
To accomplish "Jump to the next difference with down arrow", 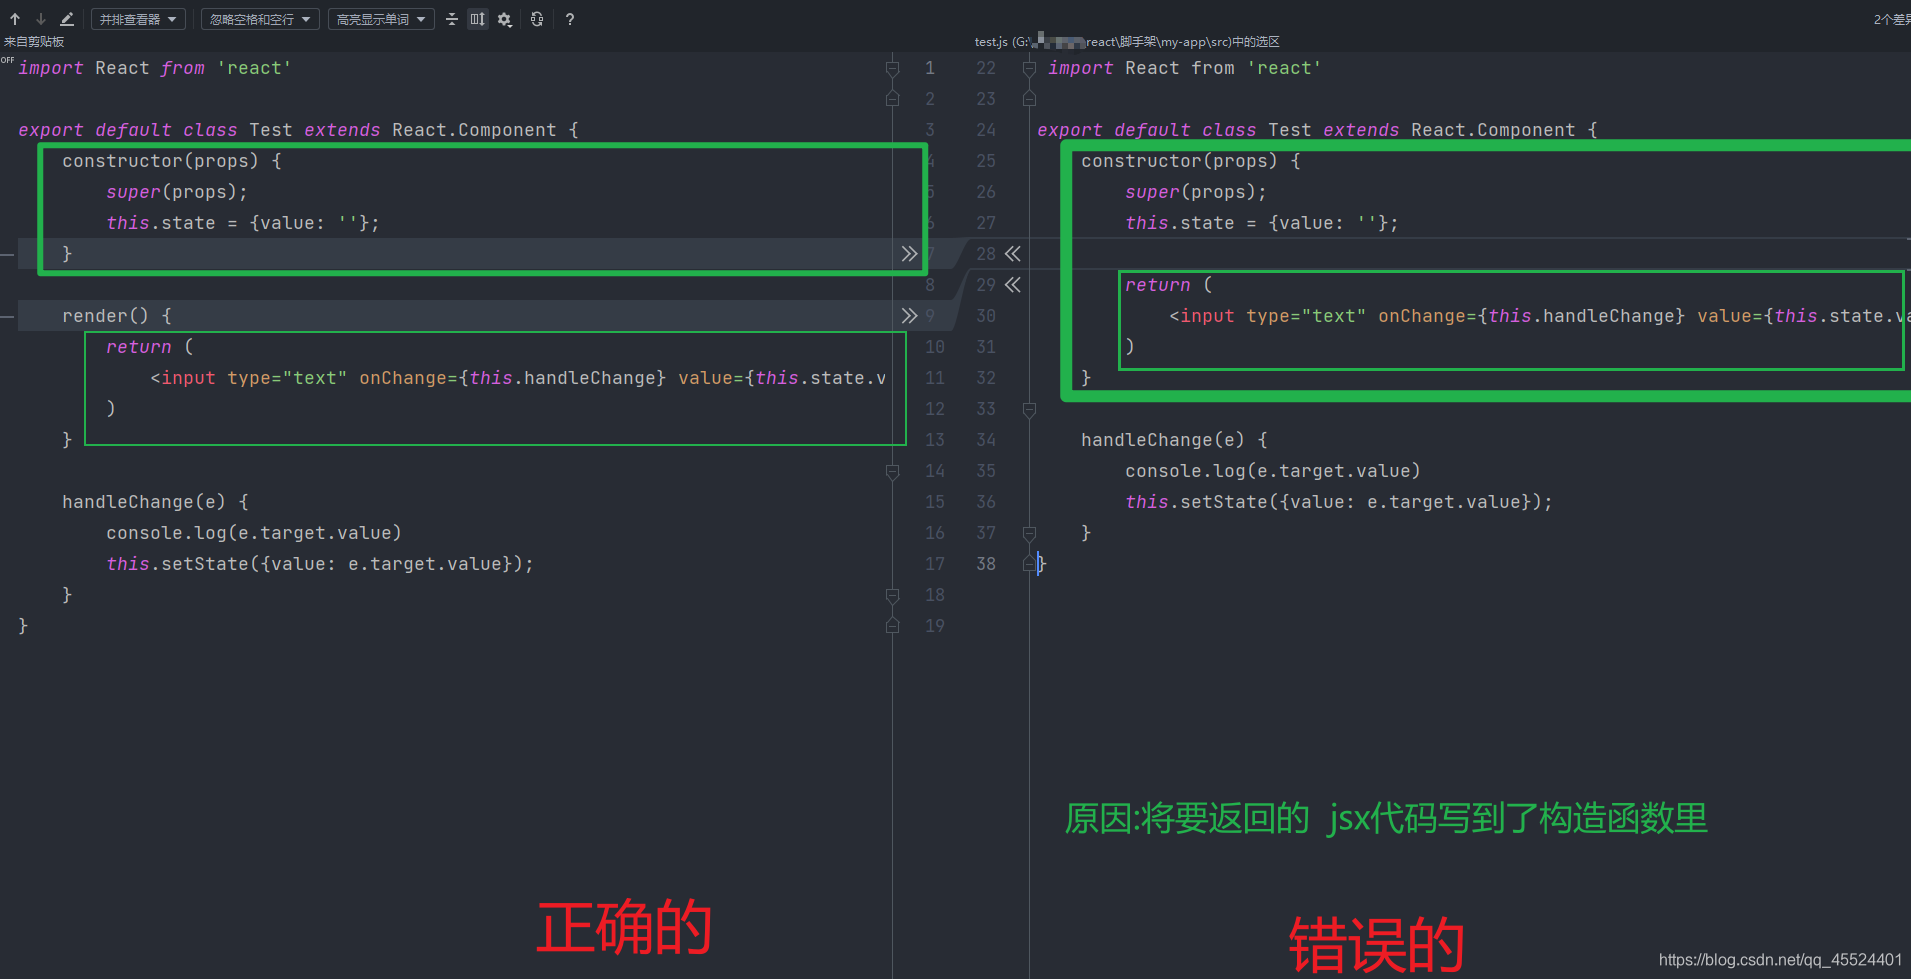I will 40,18.
